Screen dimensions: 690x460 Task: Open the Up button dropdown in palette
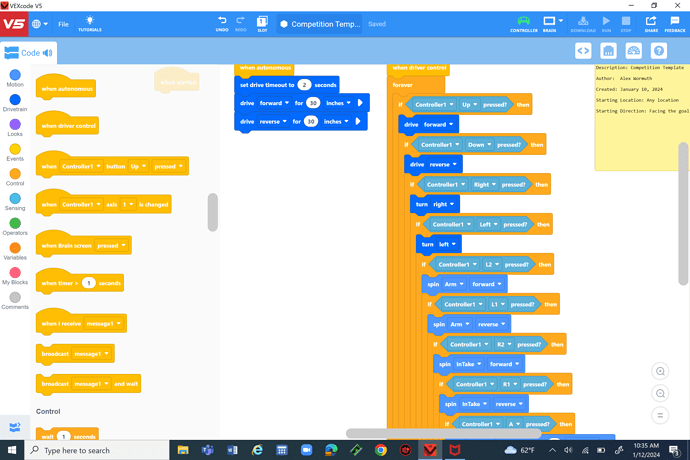tap(138, 166)
